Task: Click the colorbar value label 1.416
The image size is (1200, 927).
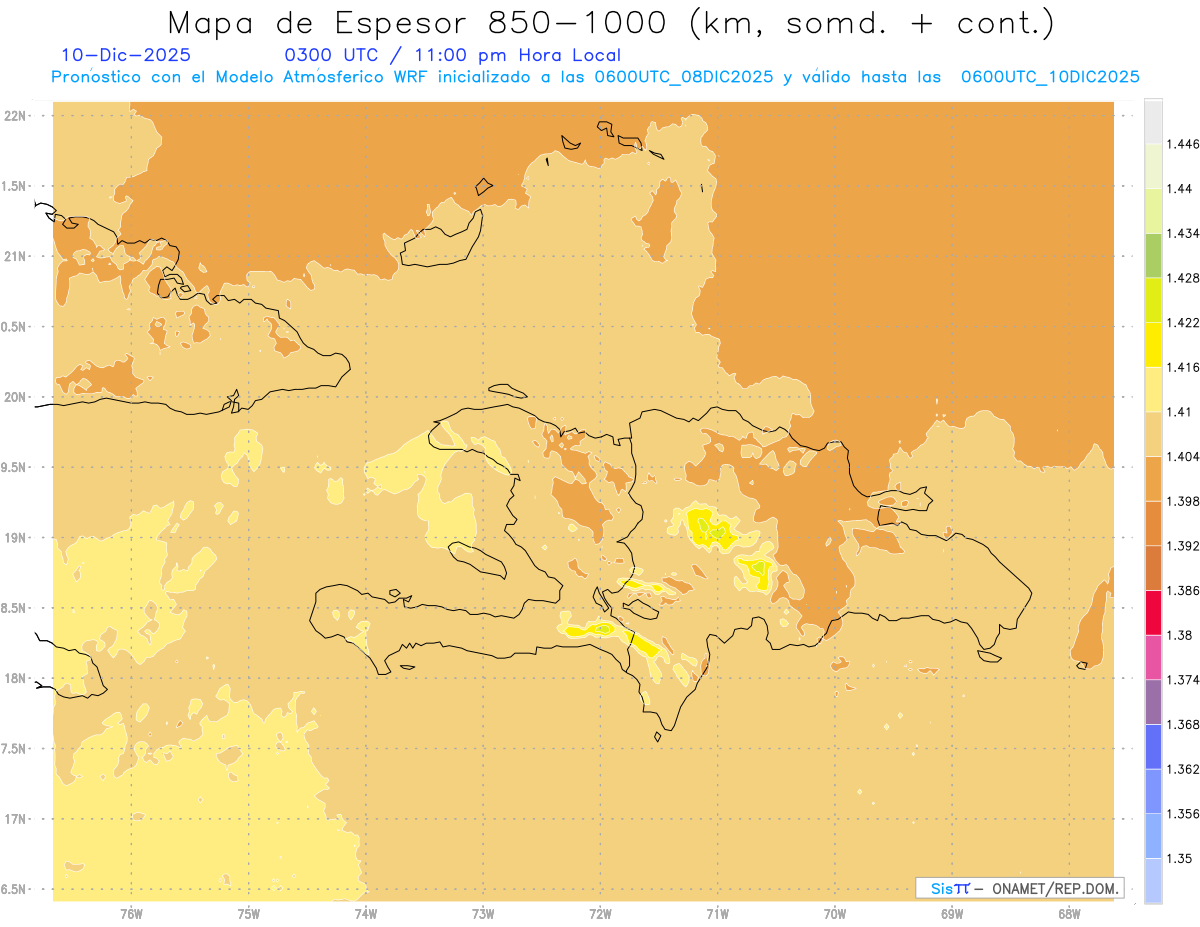Action: click(1183, 367)
